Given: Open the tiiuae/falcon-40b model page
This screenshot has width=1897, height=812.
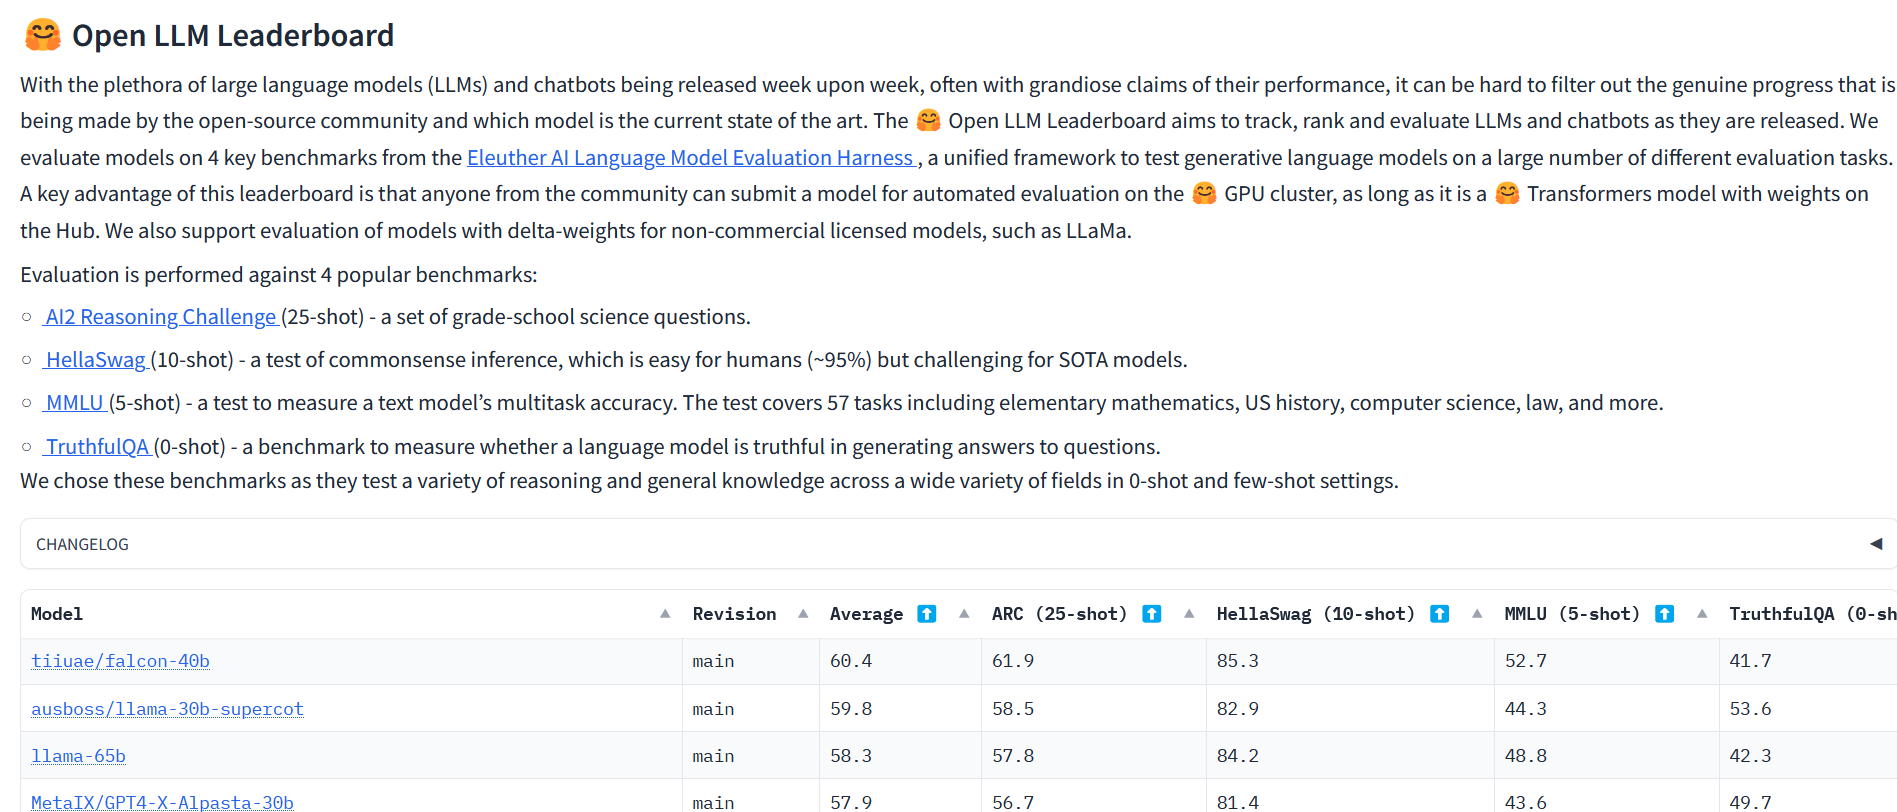Looking at the screenshot, I should tap(120, 661).
